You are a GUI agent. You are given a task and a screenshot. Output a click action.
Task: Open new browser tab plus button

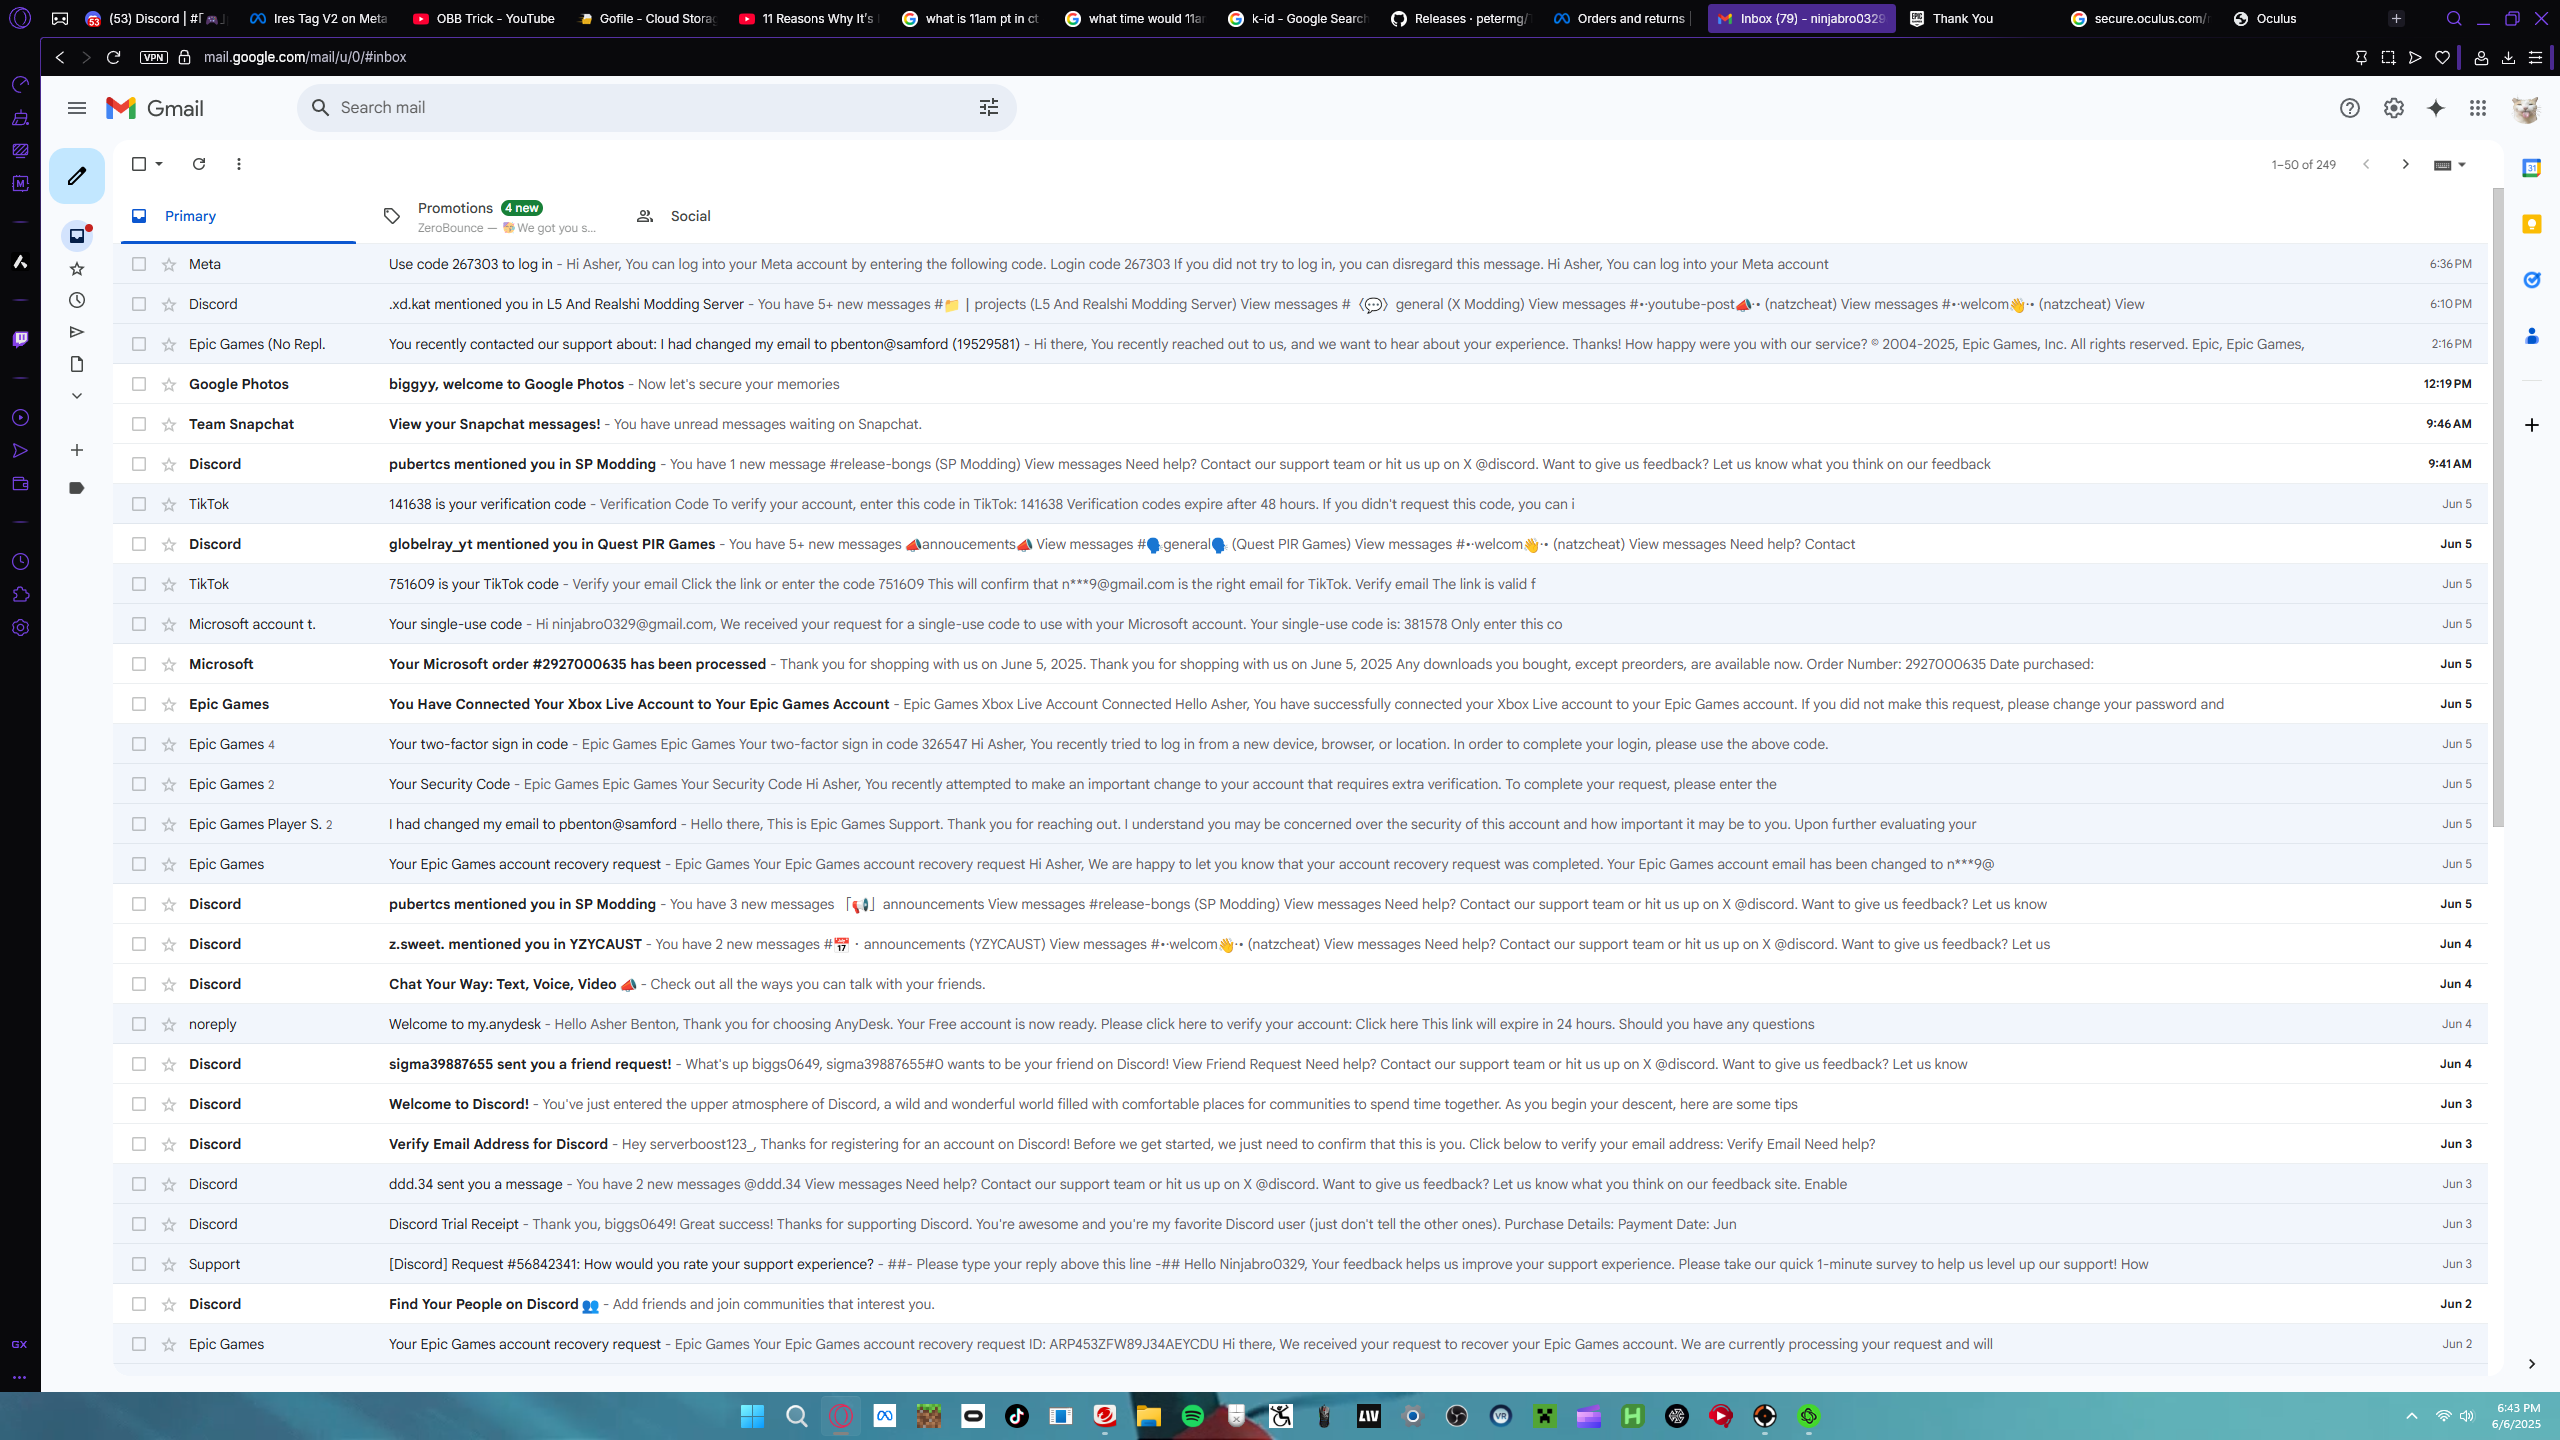pos(2396,18)
